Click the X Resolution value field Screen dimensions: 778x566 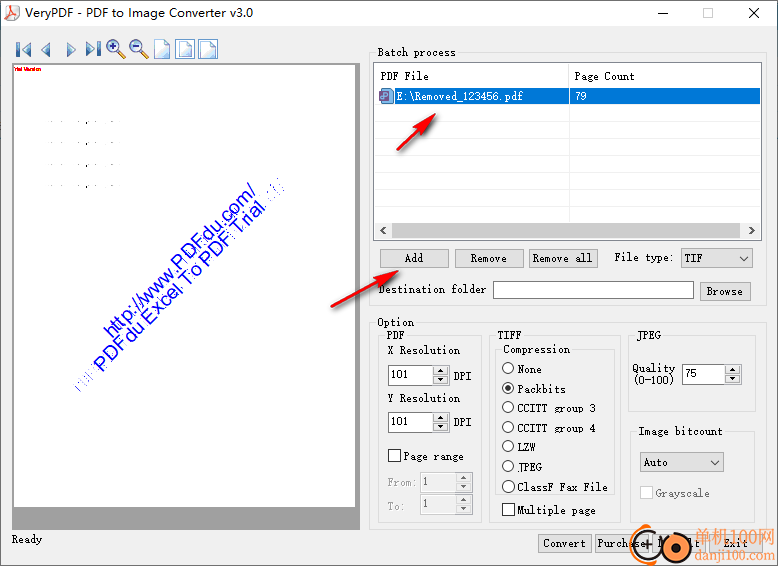click(410, 375)
